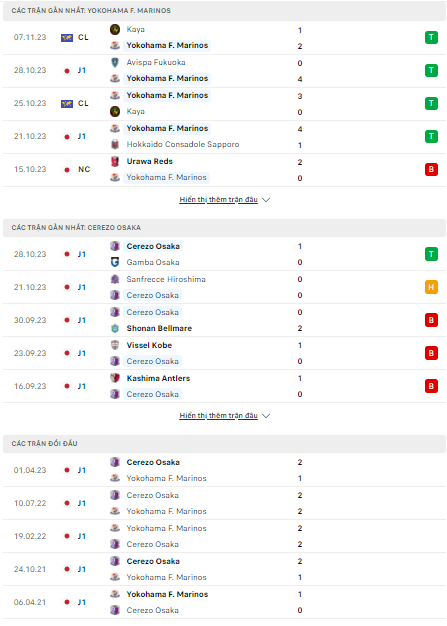Click the Hokkaido Consadole Sapporo crest
The width and height of the screenshot is (447, 626).
(115, 145)
